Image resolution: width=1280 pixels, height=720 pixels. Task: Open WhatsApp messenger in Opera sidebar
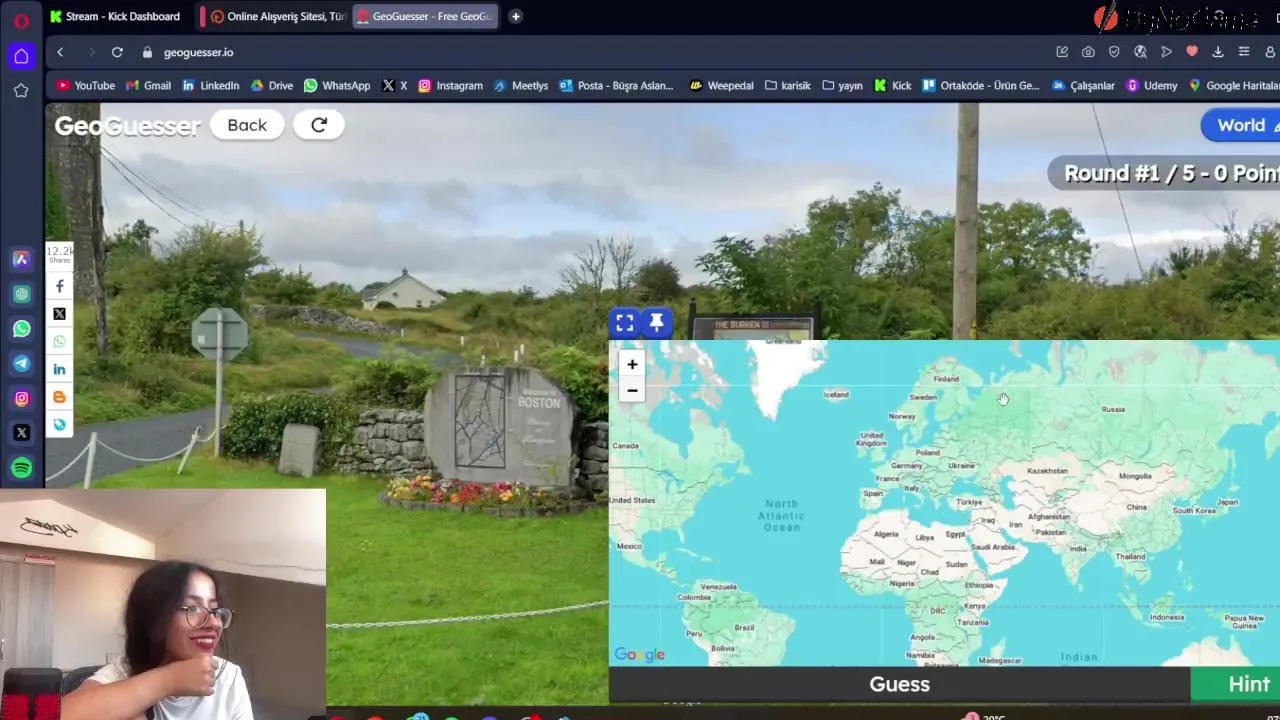[21, 329]
